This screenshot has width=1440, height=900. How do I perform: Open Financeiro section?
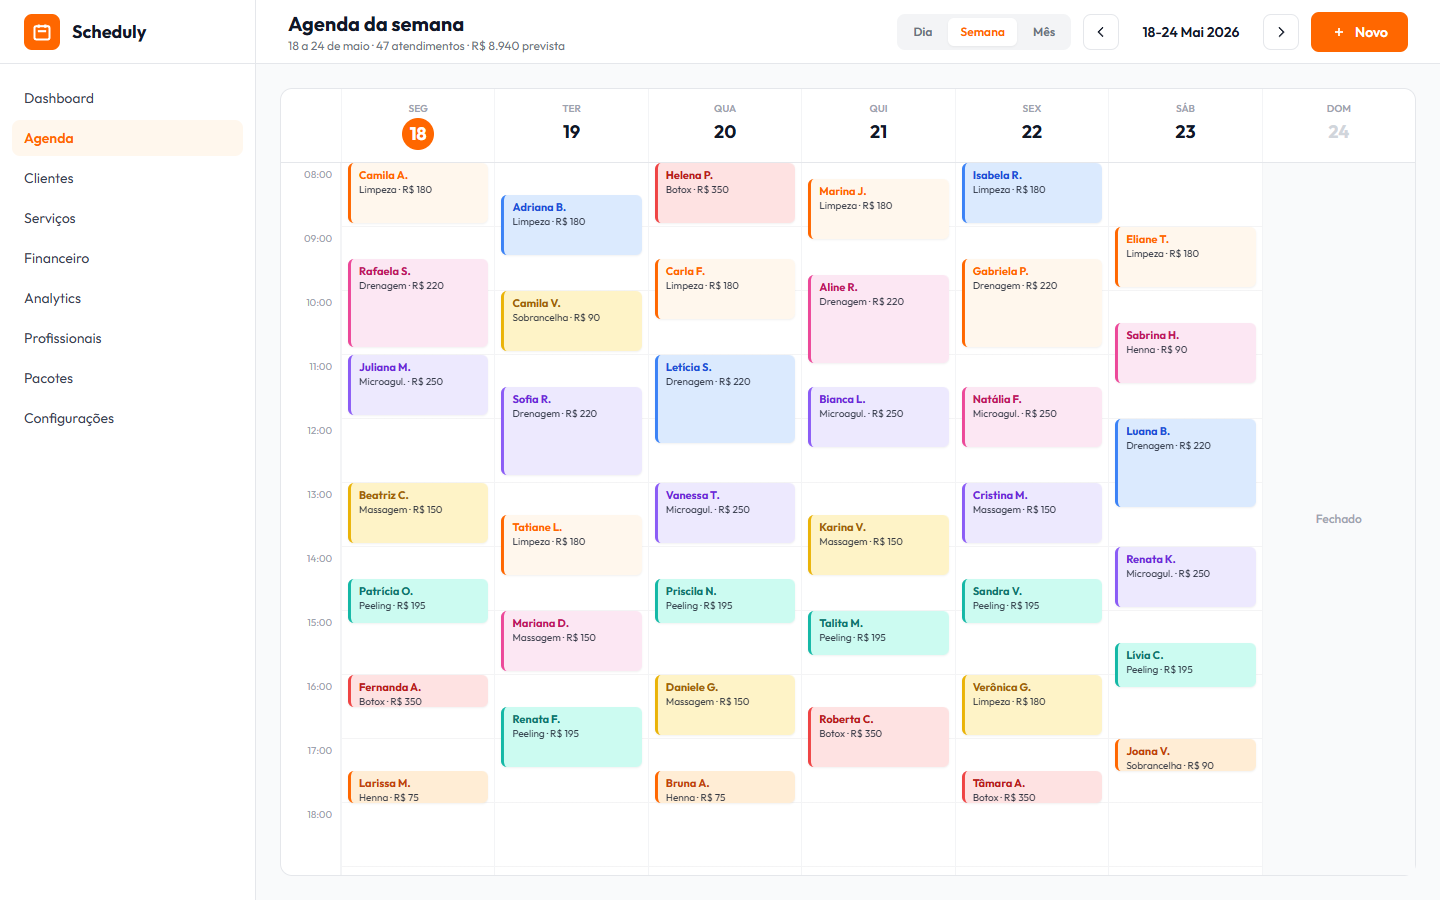127,258
